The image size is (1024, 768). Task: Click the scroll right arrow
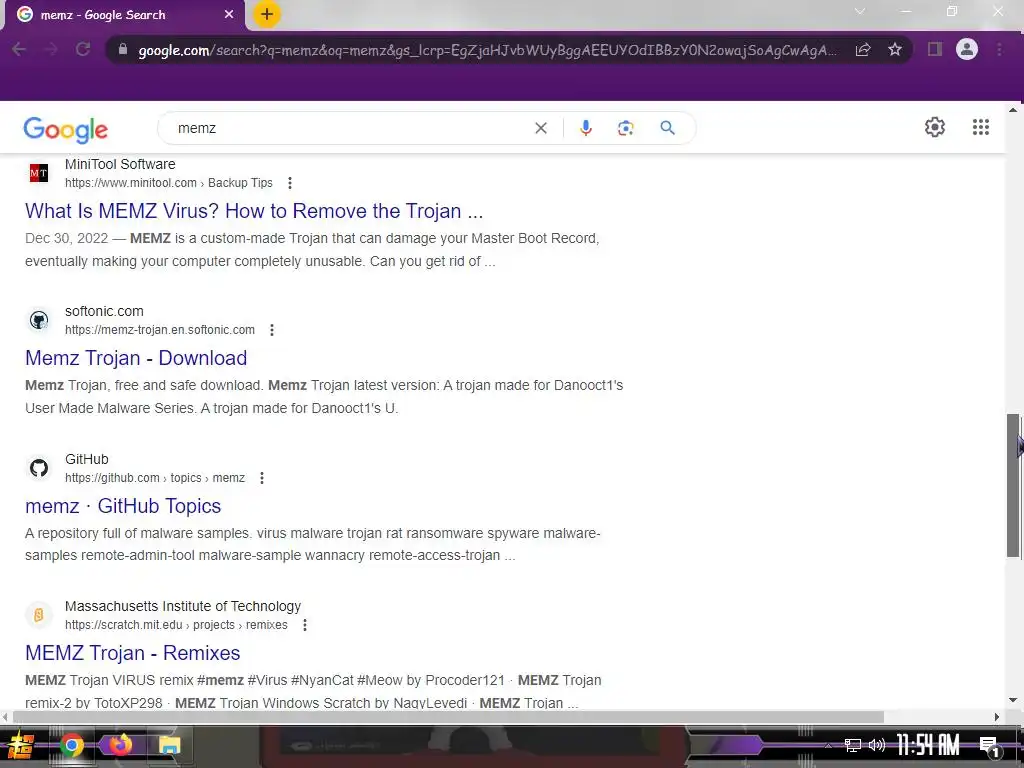click(997, 717)
